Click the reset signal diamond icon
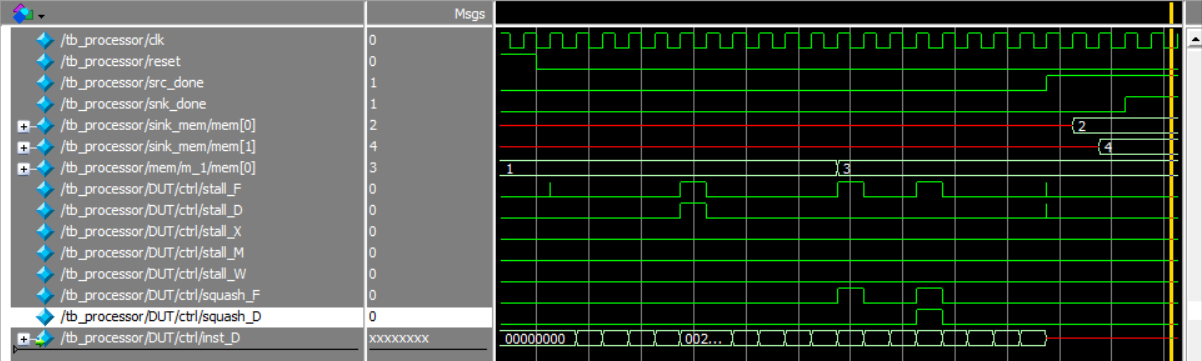 [44, 61]
